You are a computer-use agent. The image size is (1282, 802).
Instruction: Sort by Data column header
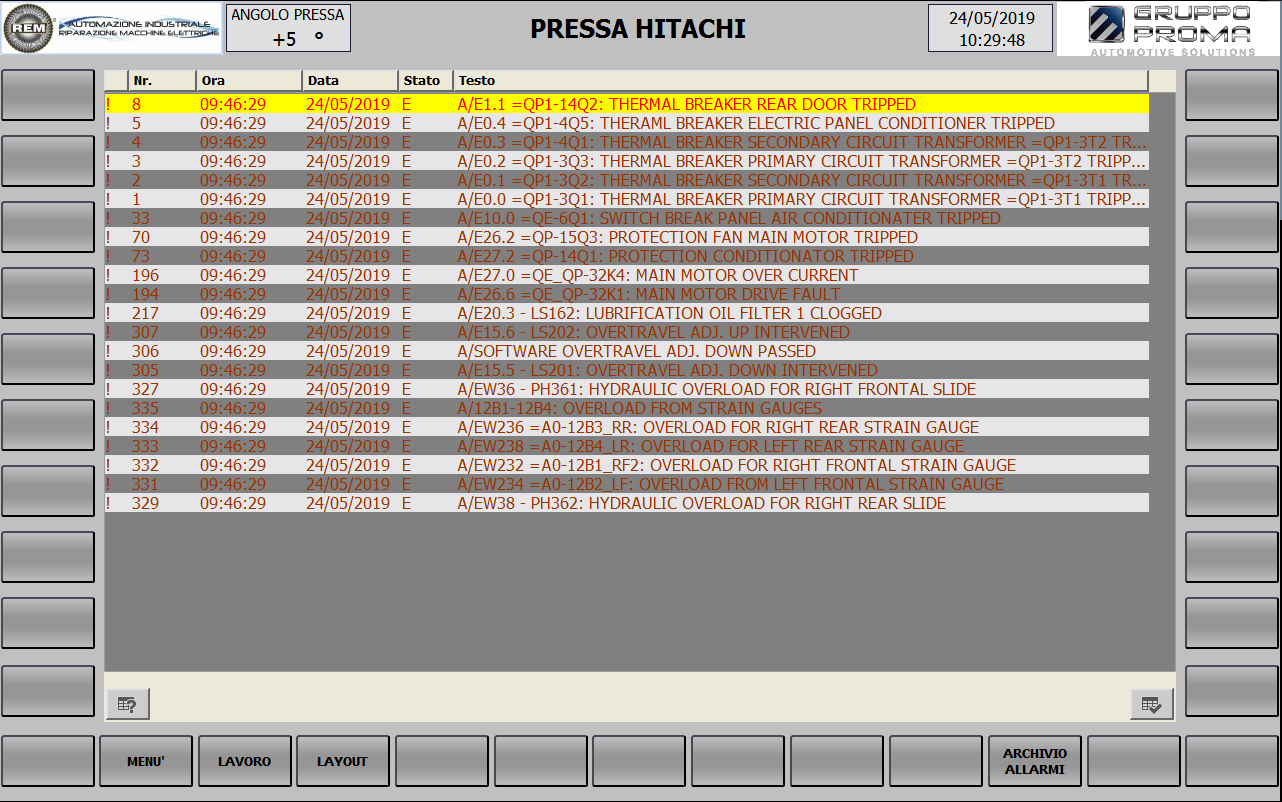coord(350,80)
